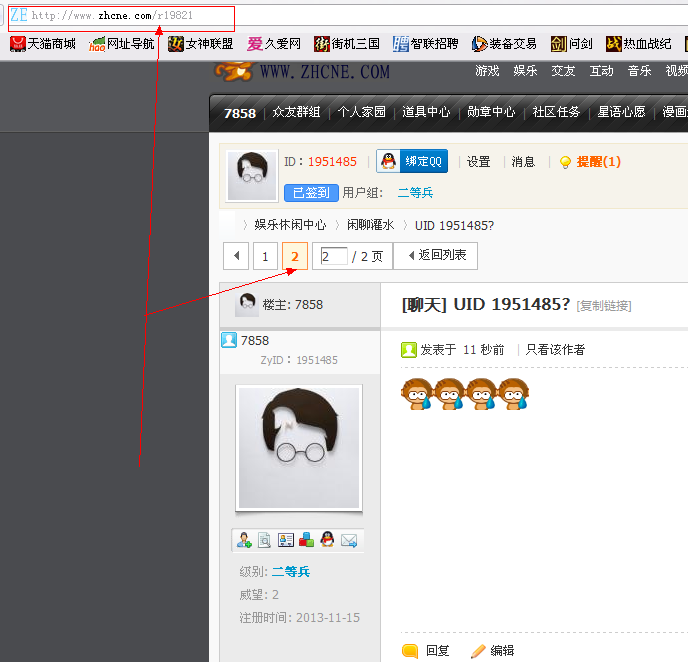Open 消息 messages link
The image size is (688, 662).
tap(523, 162)
